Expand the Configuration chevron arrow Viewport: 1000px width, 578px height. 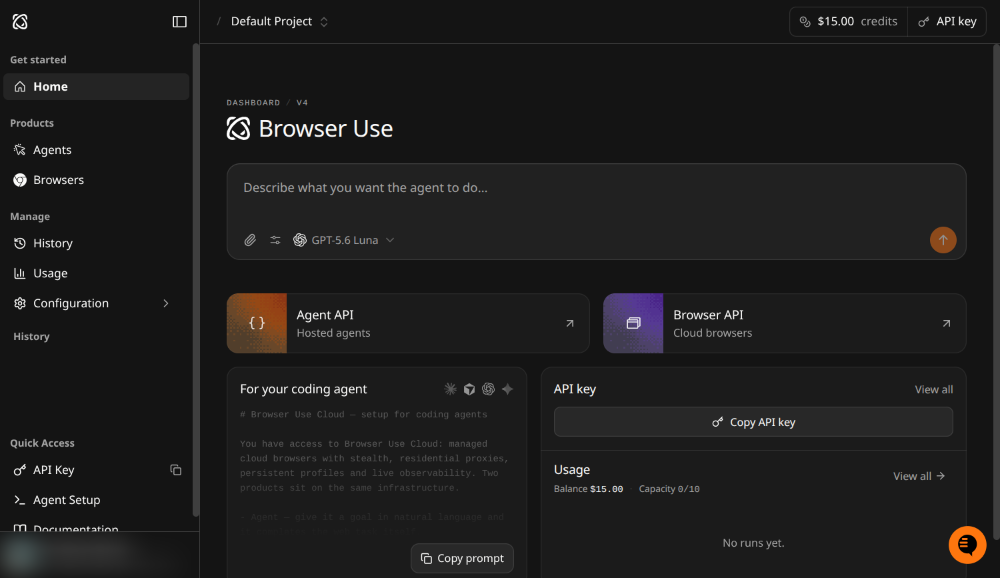[x=166, y=303]
